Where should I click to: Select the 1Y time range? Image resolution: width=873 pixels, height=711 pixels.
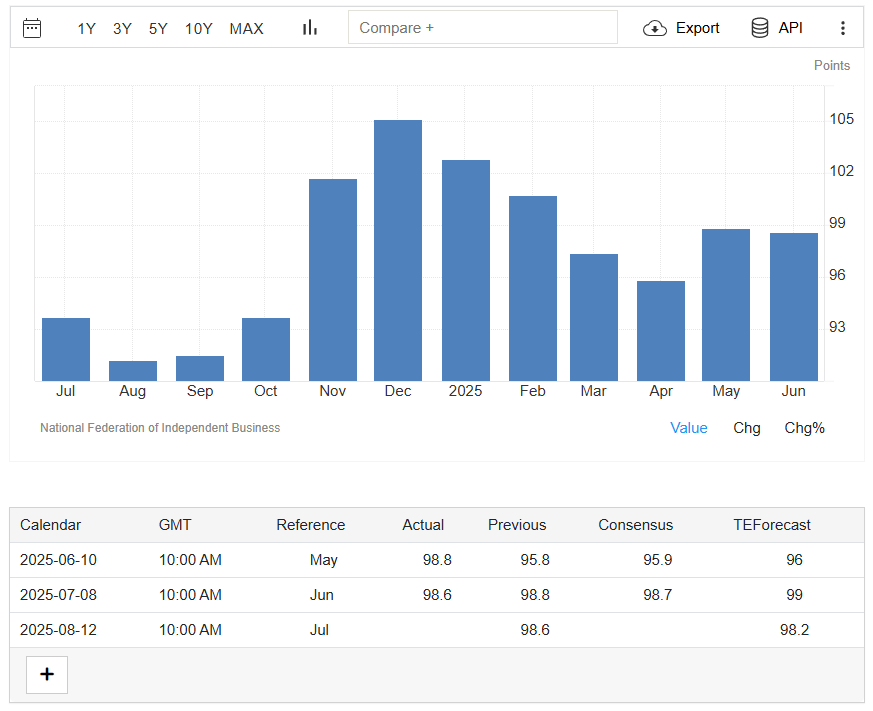click(x=86, y=28)
